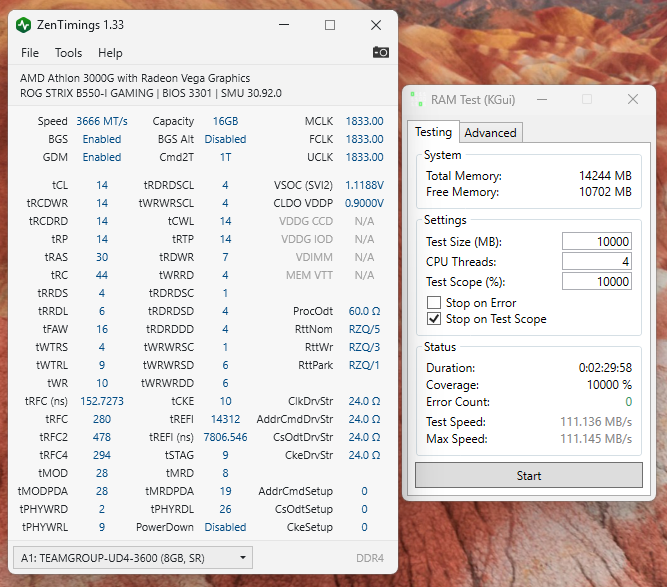
Task: Click the Free Memory value 10702 MB
Action: pyautogui.click(x=605, y=192)
